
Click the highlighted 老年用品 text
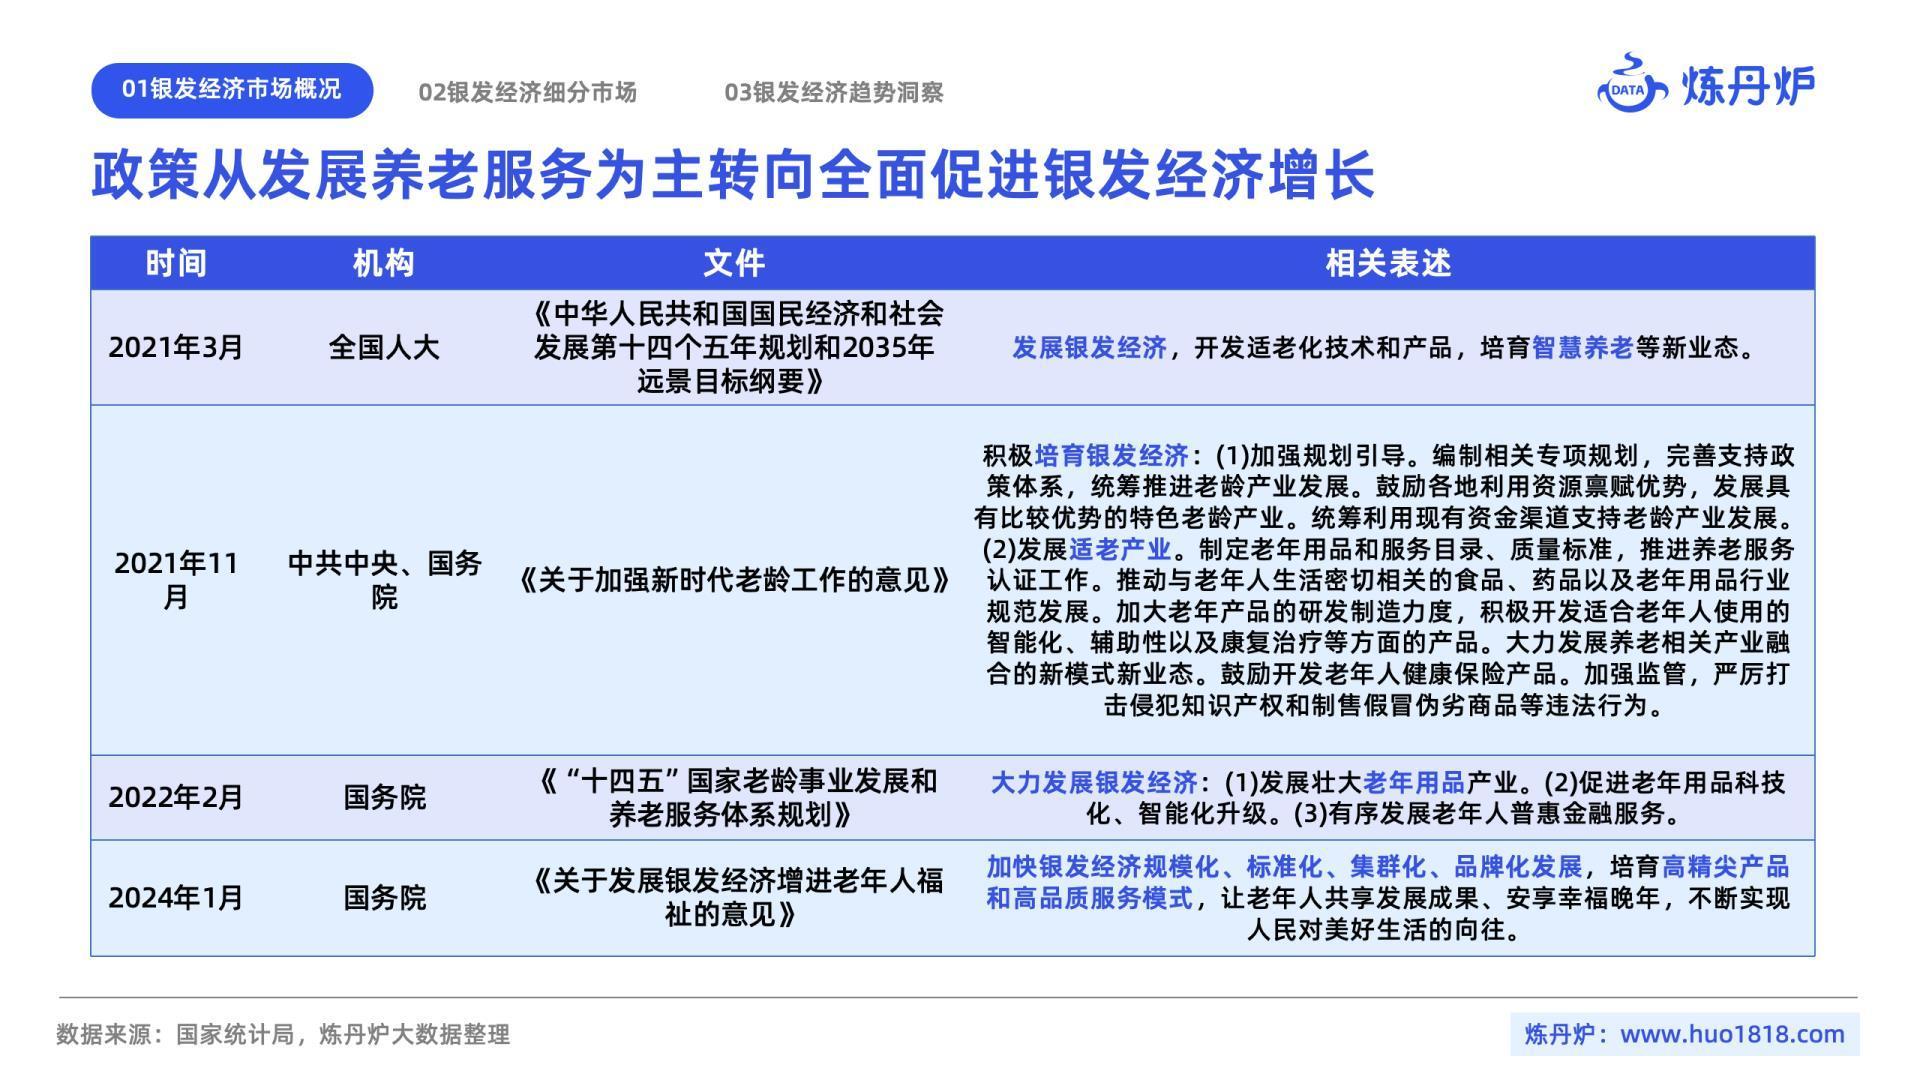pos(1414,782)
